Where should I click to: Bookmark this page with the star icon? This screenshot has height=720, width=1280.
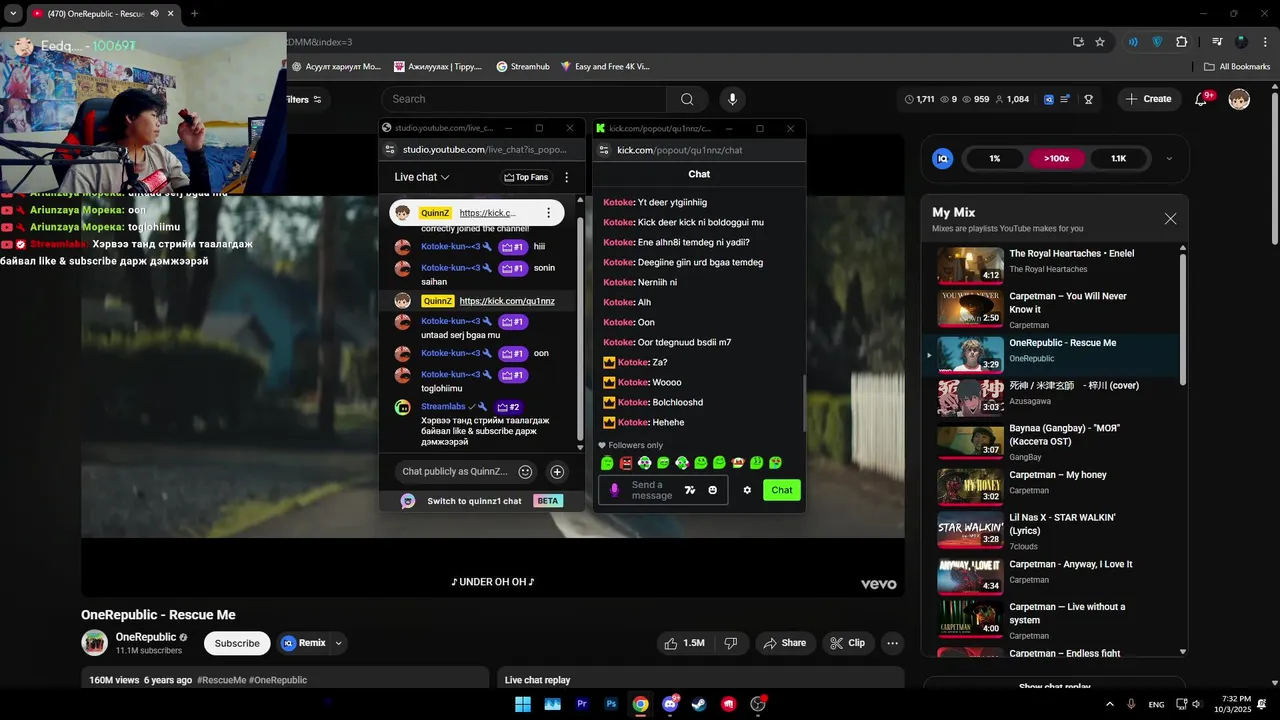point(1100,42)
